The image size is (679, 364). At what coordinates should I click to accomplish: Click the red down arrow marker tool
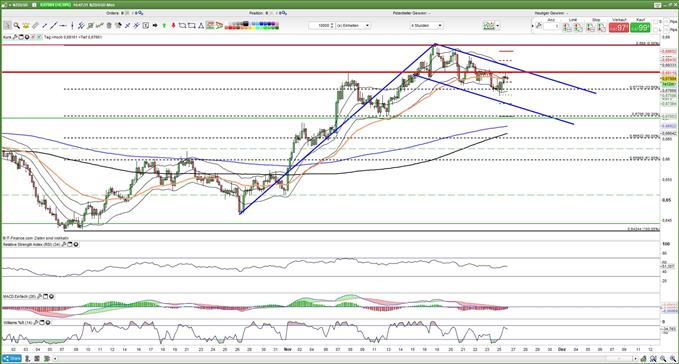pyautogui.click(x=174, y=26)
